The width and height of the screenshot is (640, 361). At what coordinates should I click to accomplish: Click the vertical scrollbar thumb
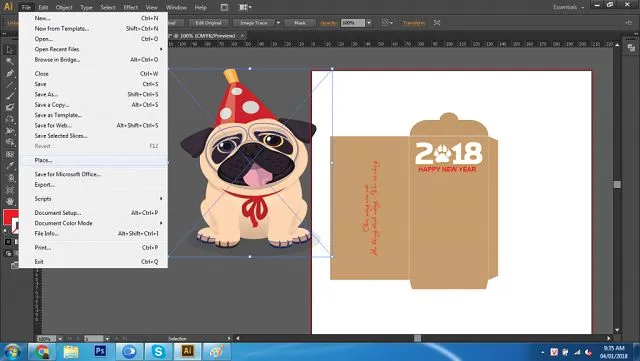(617, 185)
